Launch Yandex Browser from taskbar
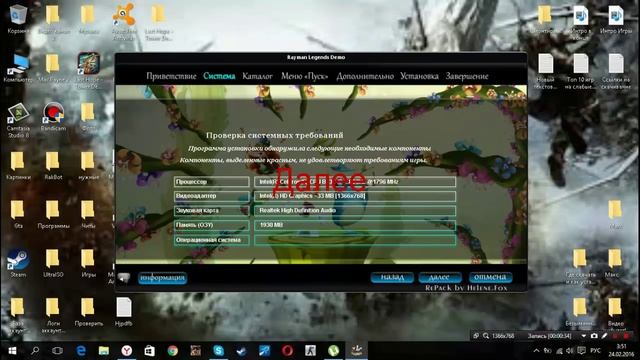640x360 pixels. coord(127,351)
